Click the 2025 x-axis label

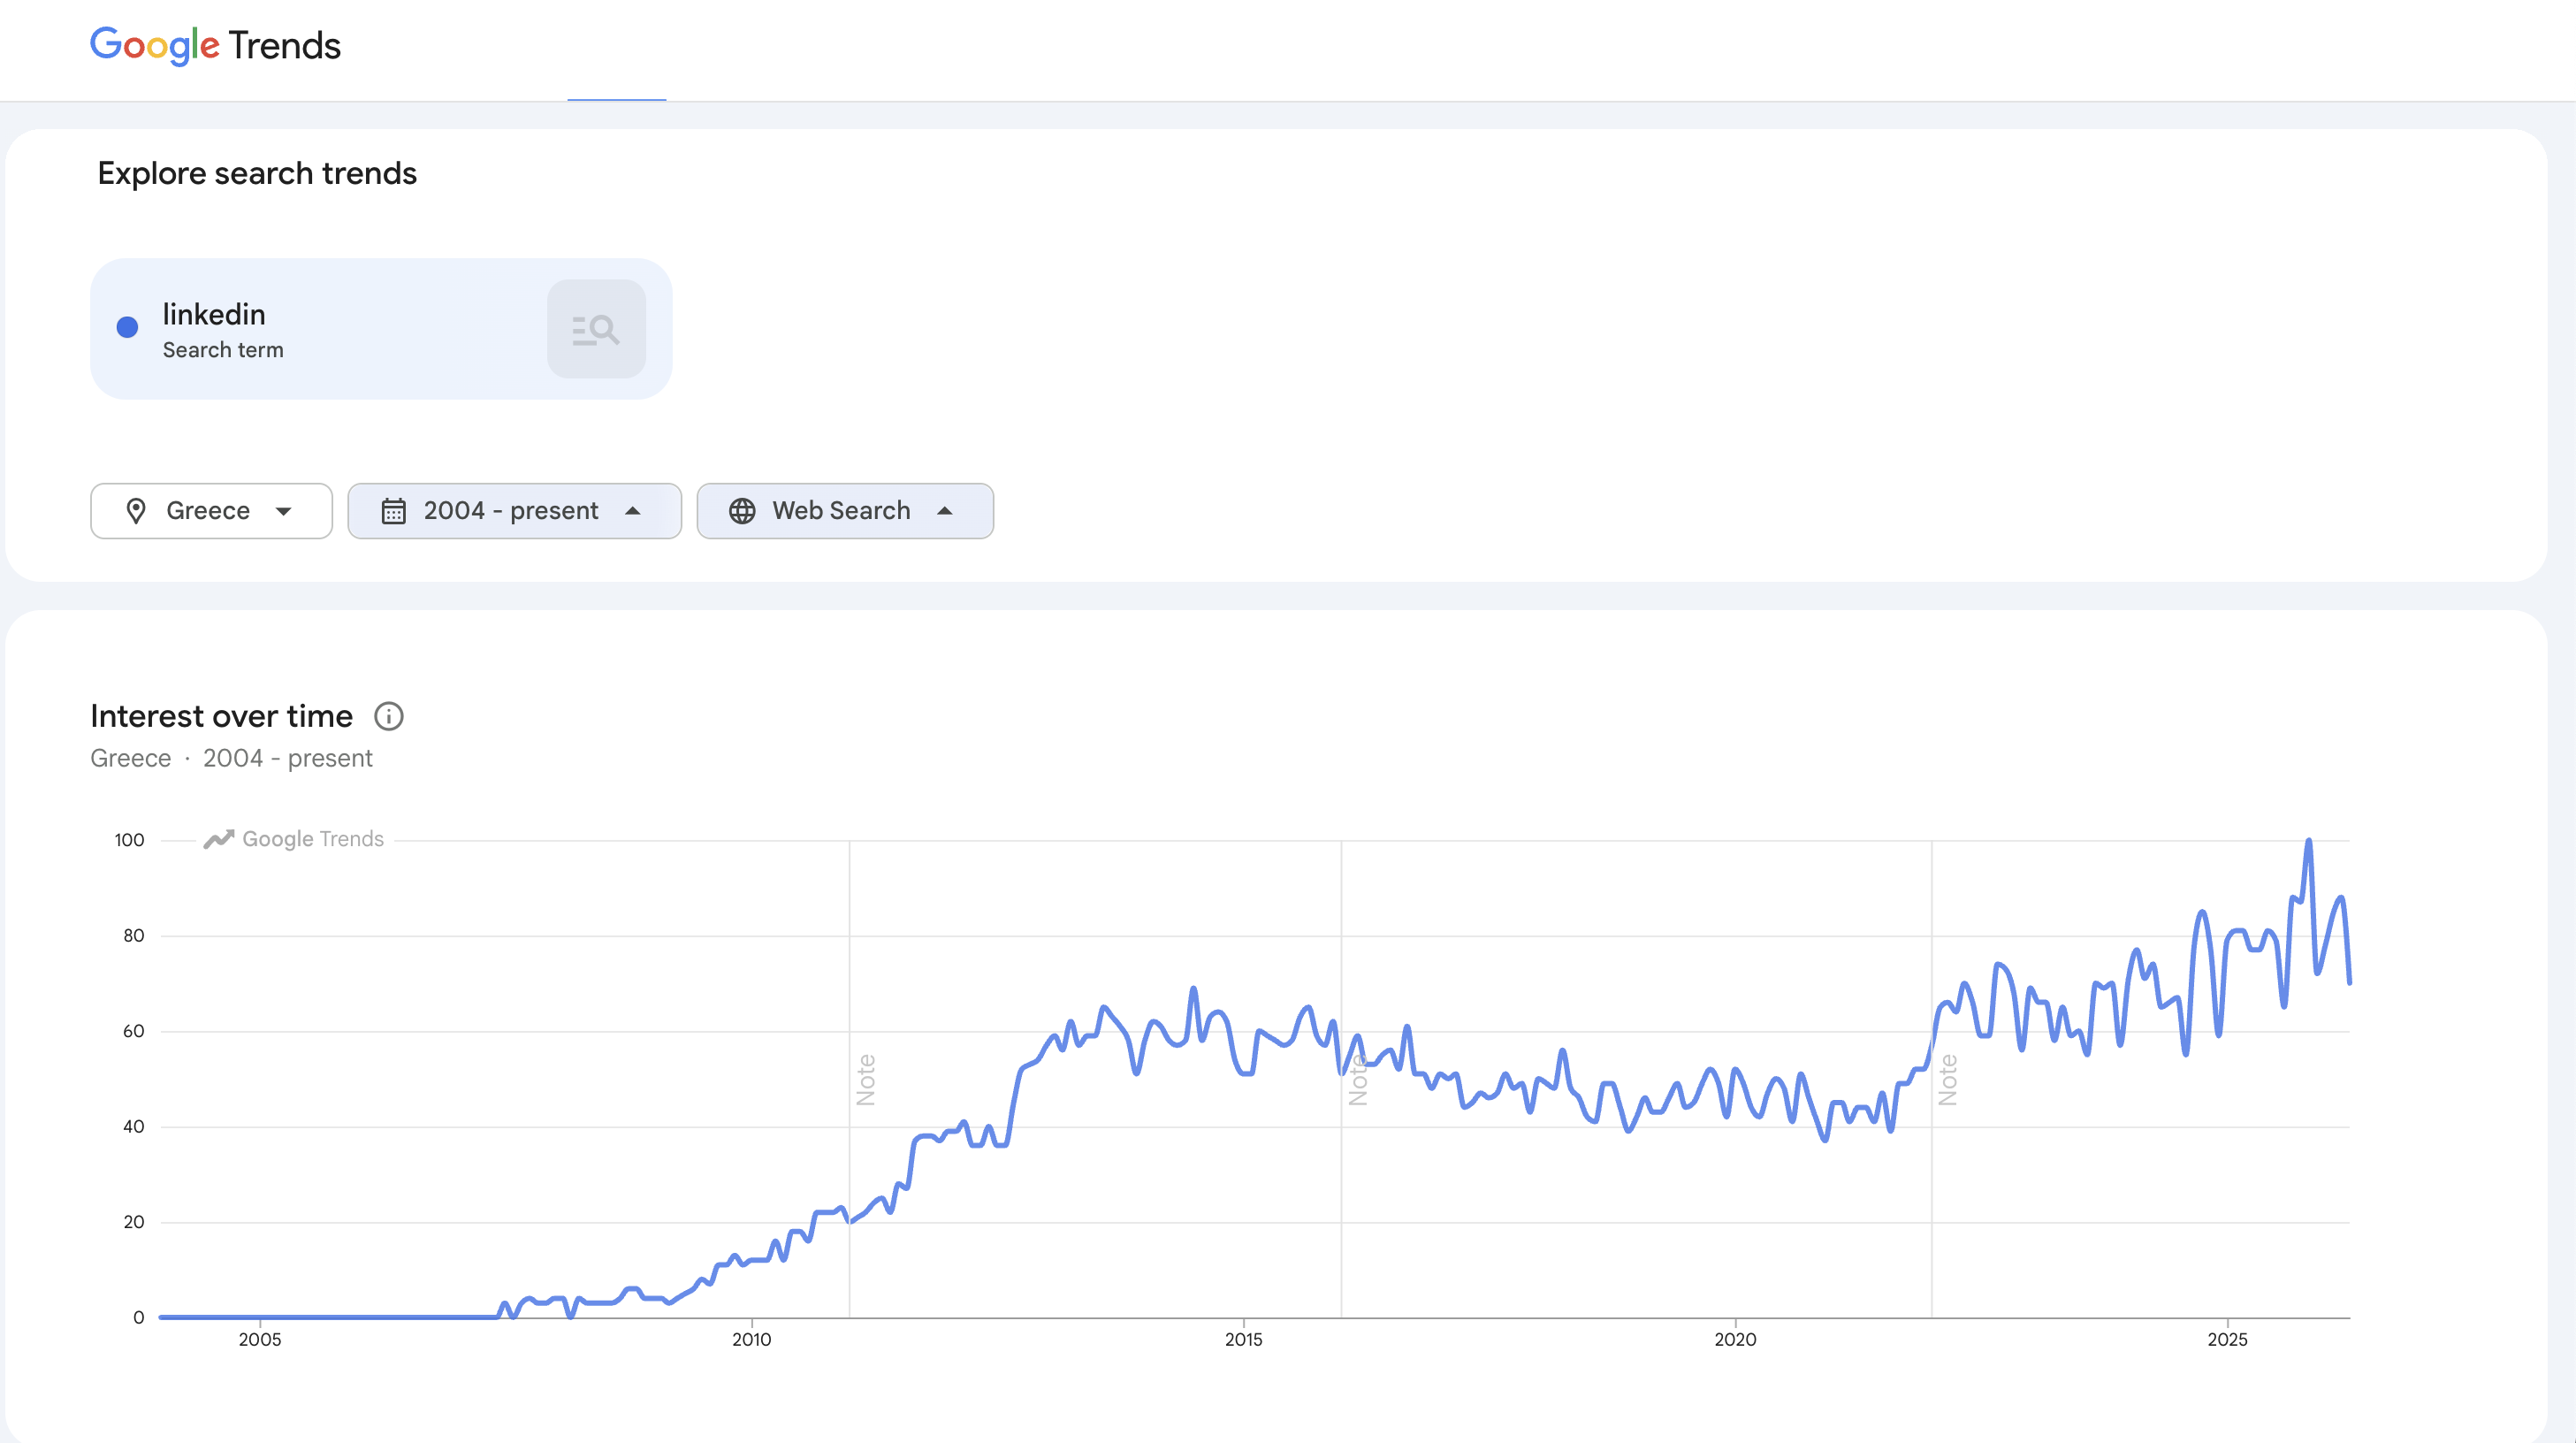click(2227, 1340)
